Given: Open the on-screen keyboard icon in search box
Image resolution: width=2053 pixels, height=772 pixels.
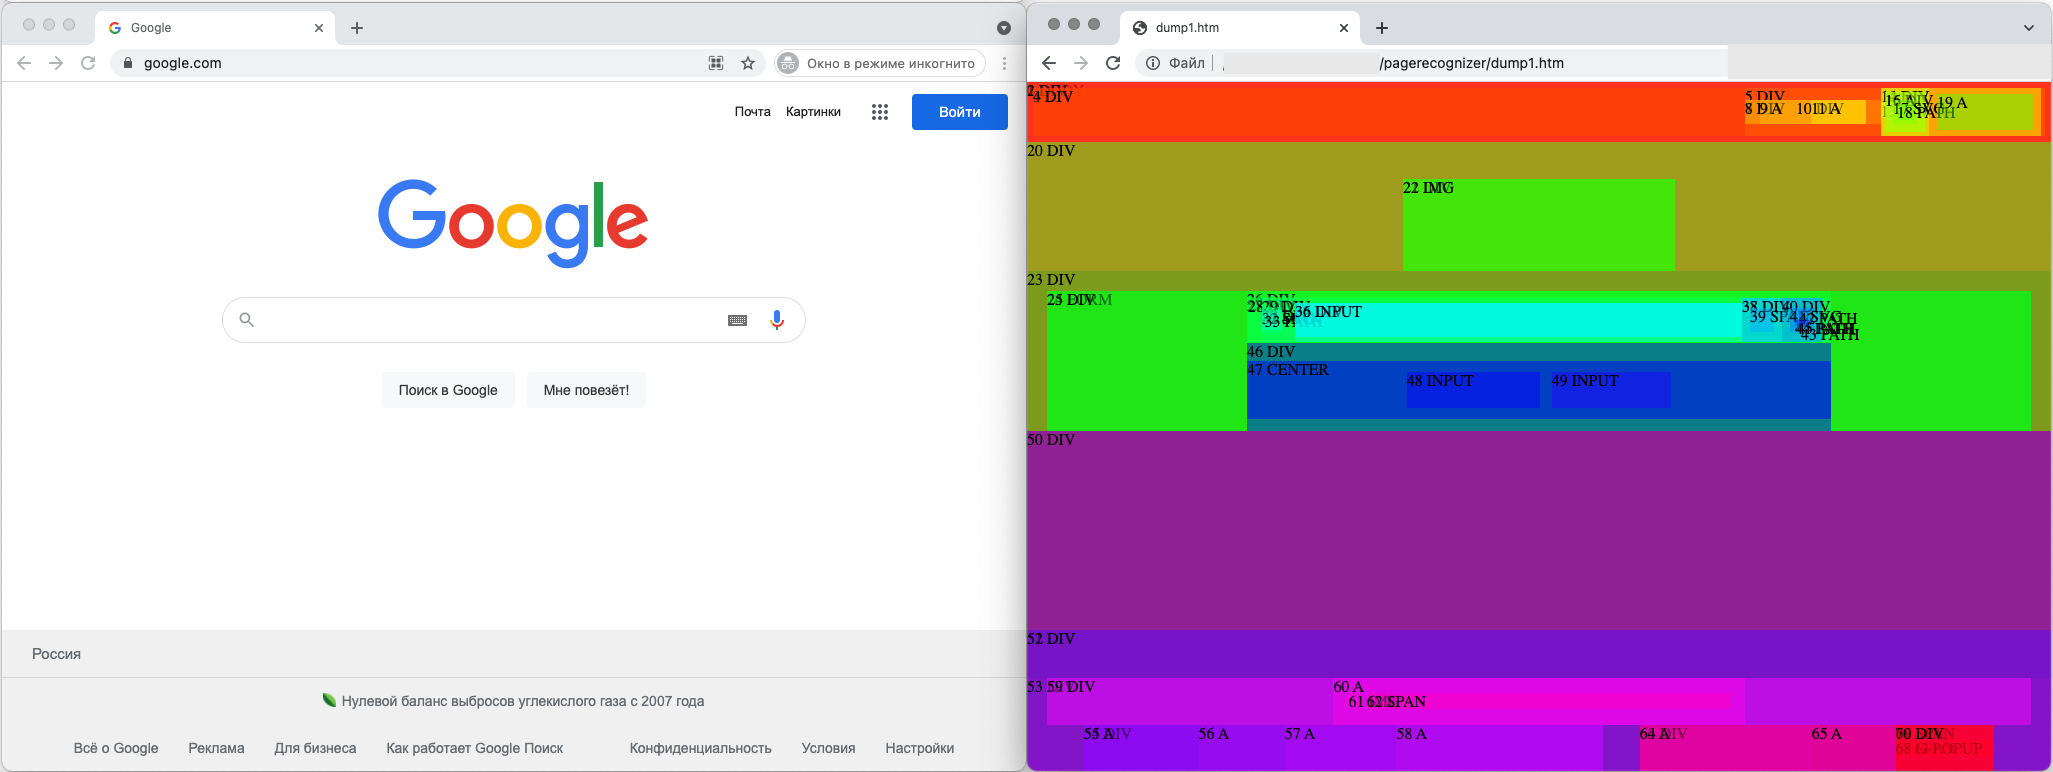Looking at the screenshot, I should [737, 320].
